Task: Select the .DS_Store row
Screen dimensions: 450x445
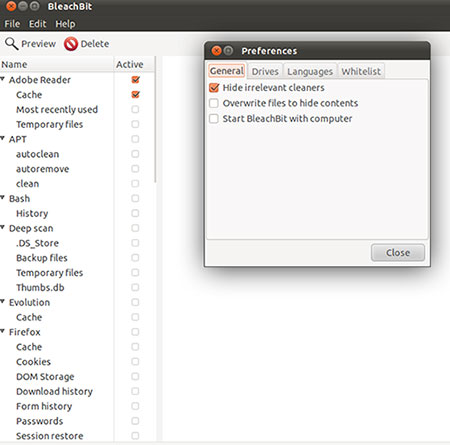Action: point(77,243)
